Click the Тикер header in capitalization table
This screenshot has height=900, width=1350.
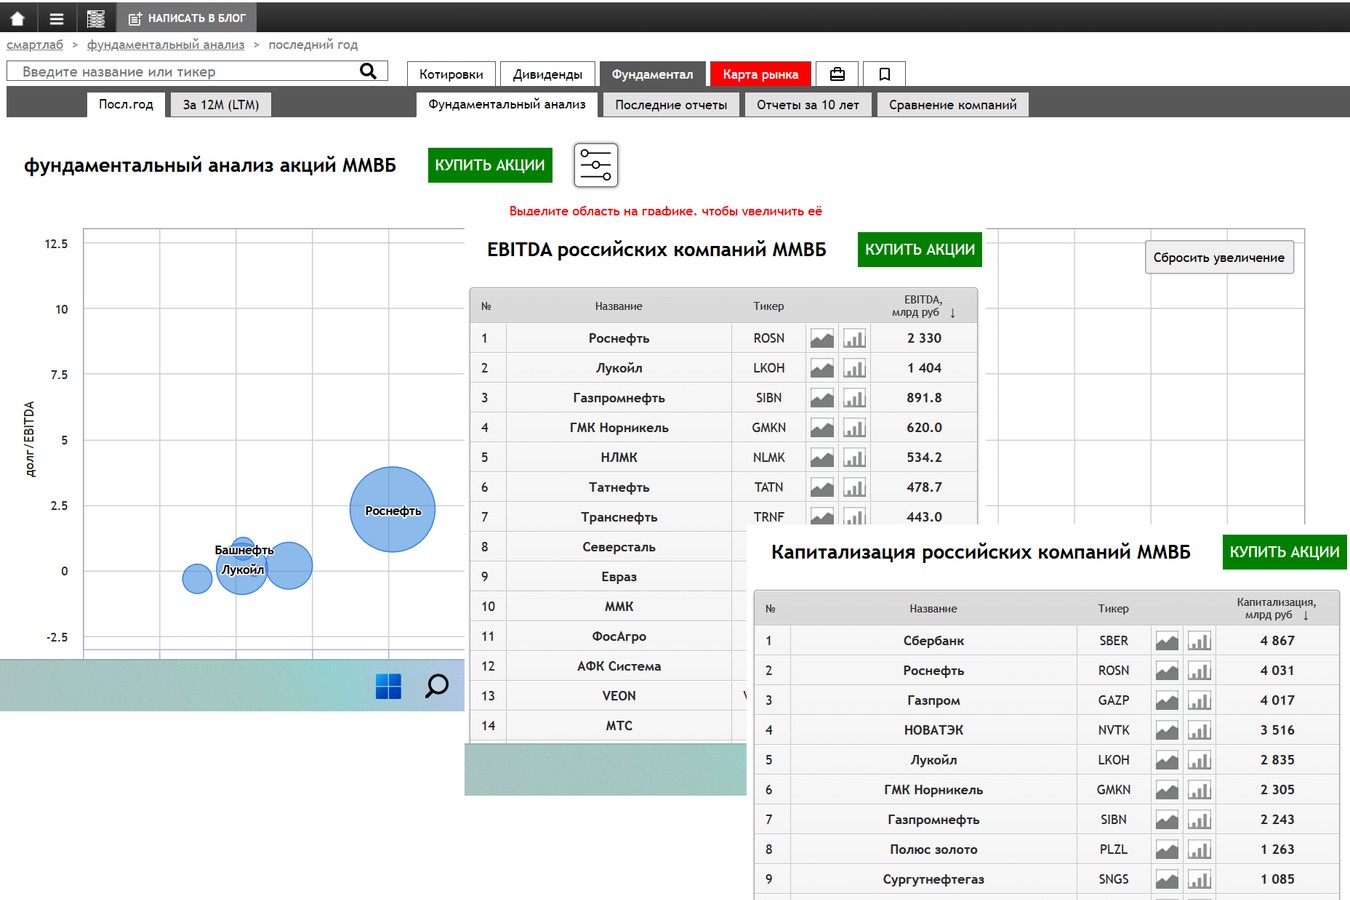1113,608
